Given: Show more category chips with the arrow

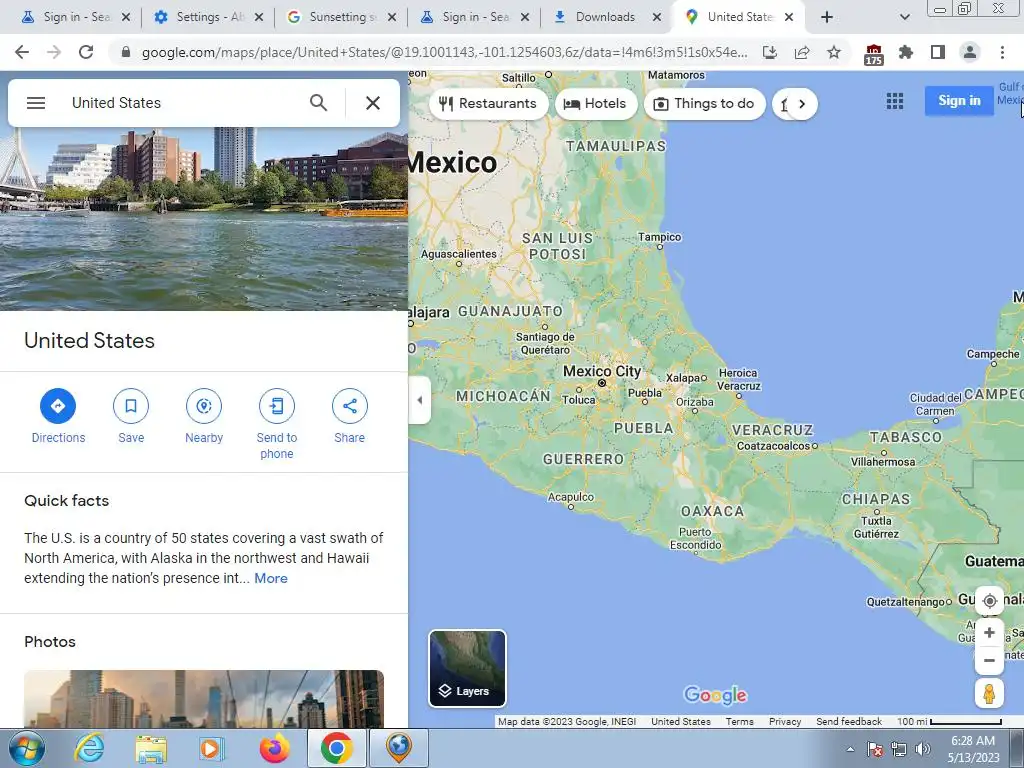Looking at the screenshot, I should tap(802, 104).
